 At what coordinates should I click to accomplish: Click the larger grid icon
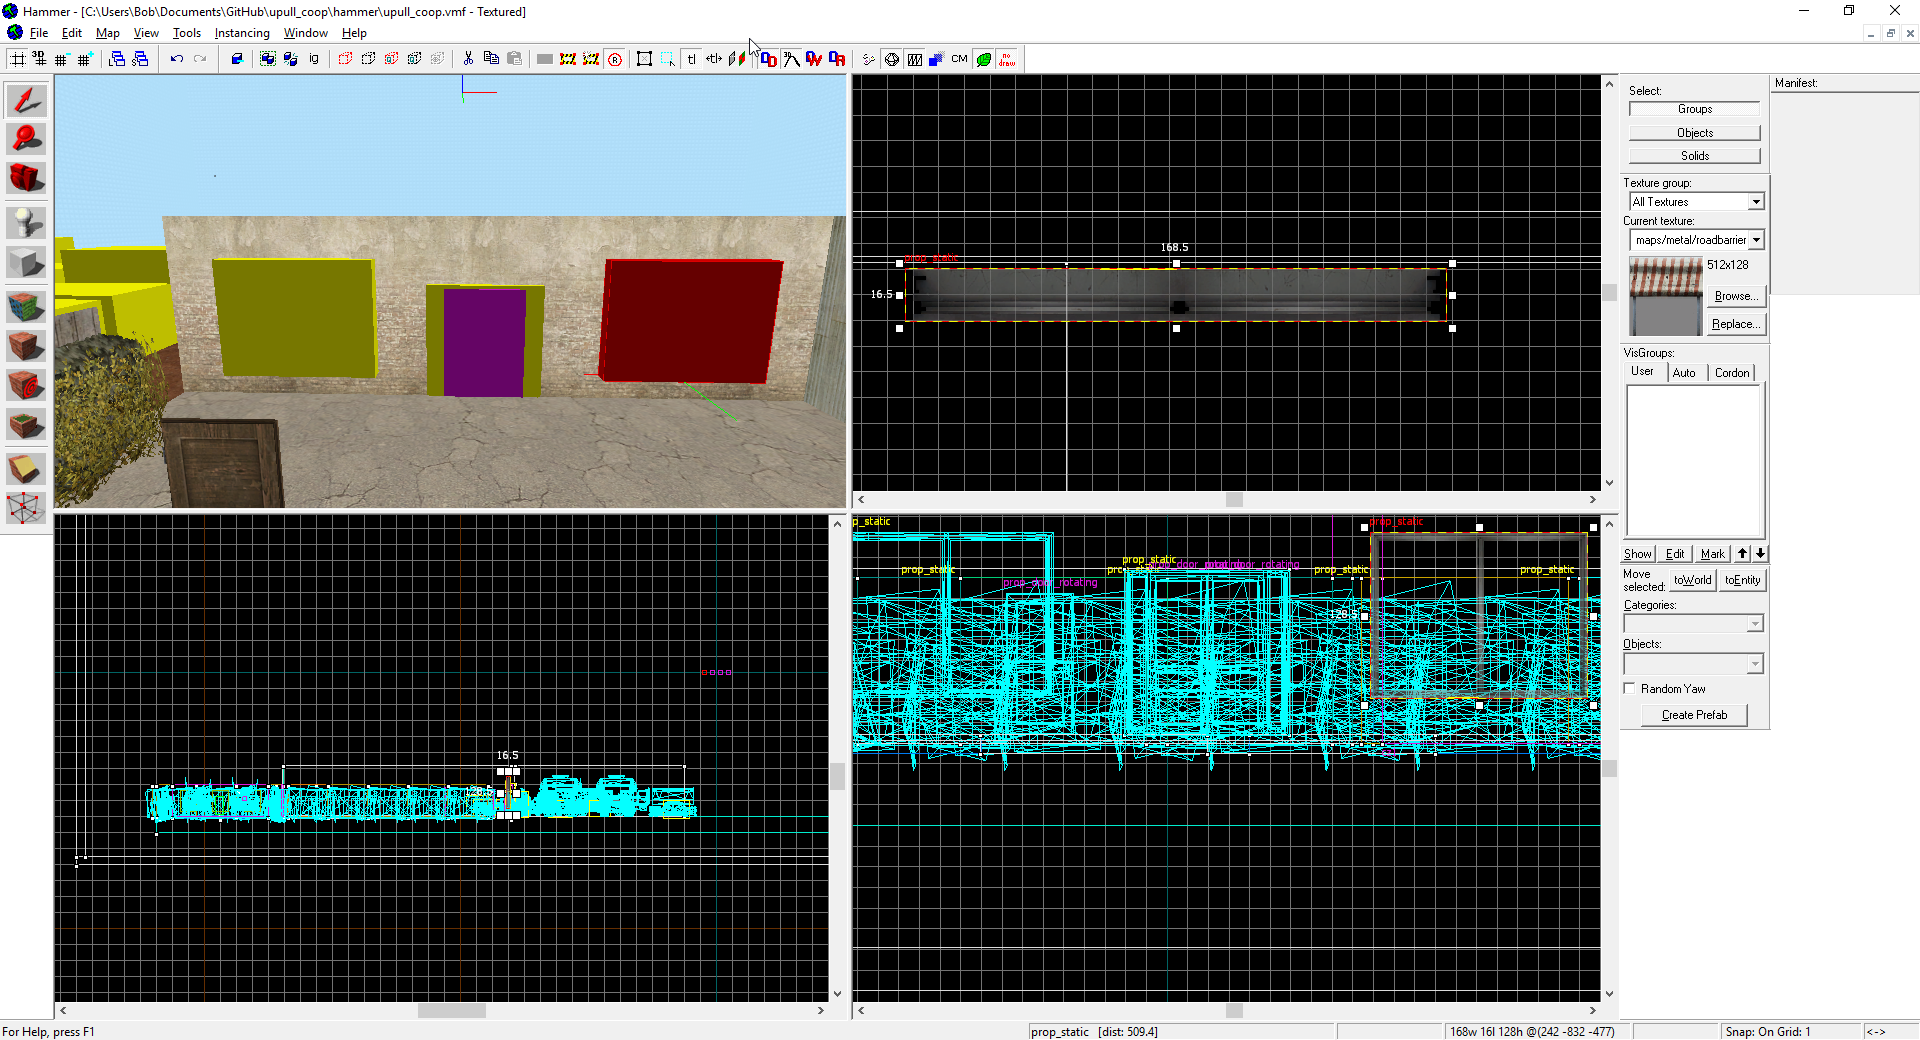pyautogui.click(x=84, y=59)
